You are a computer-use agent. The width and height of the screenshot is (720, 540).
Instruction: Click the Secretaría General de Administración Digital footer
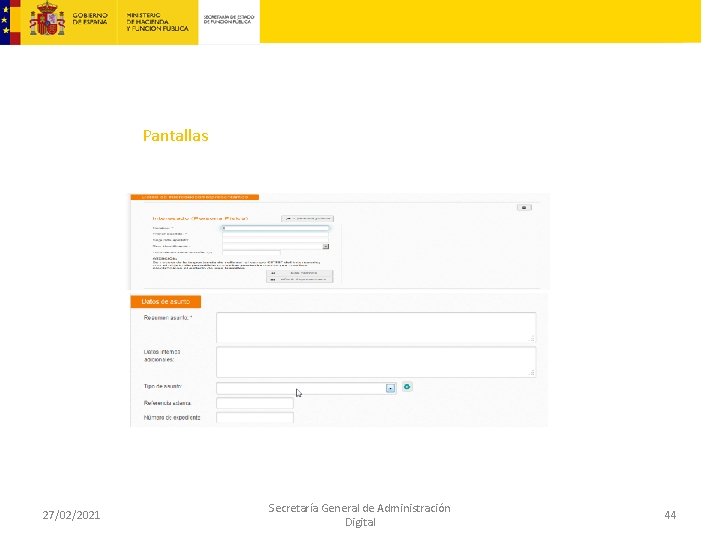pyautogui.click(x=360, y=515)
